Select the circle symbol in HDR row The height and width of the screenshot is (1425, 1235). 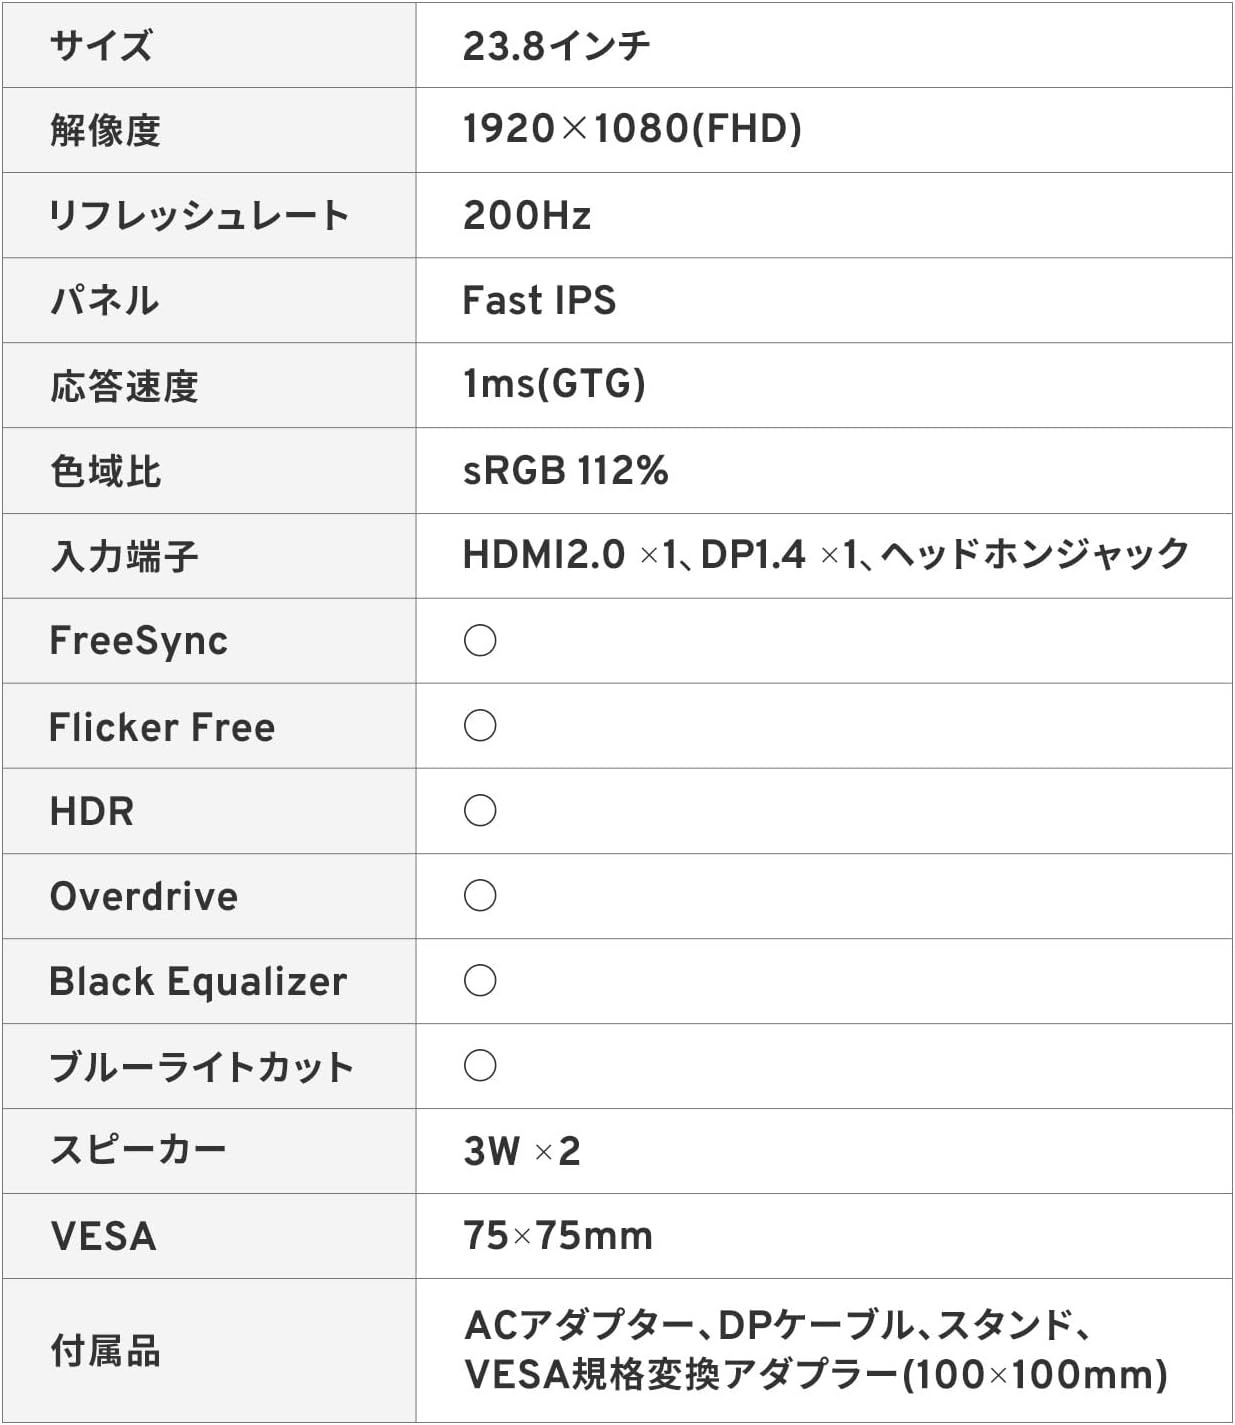(x=480, y=810)
